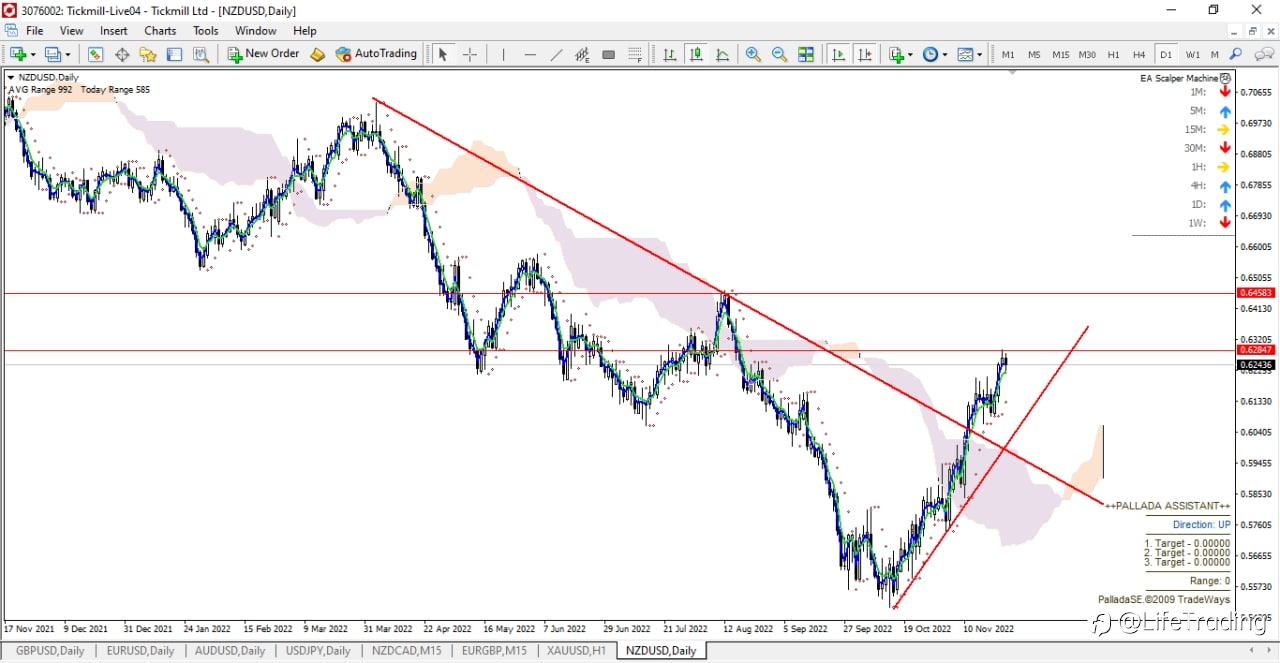Select the crosshair cursor tool
Viewport: 1280px width, 663px height.
click(470, 54)
